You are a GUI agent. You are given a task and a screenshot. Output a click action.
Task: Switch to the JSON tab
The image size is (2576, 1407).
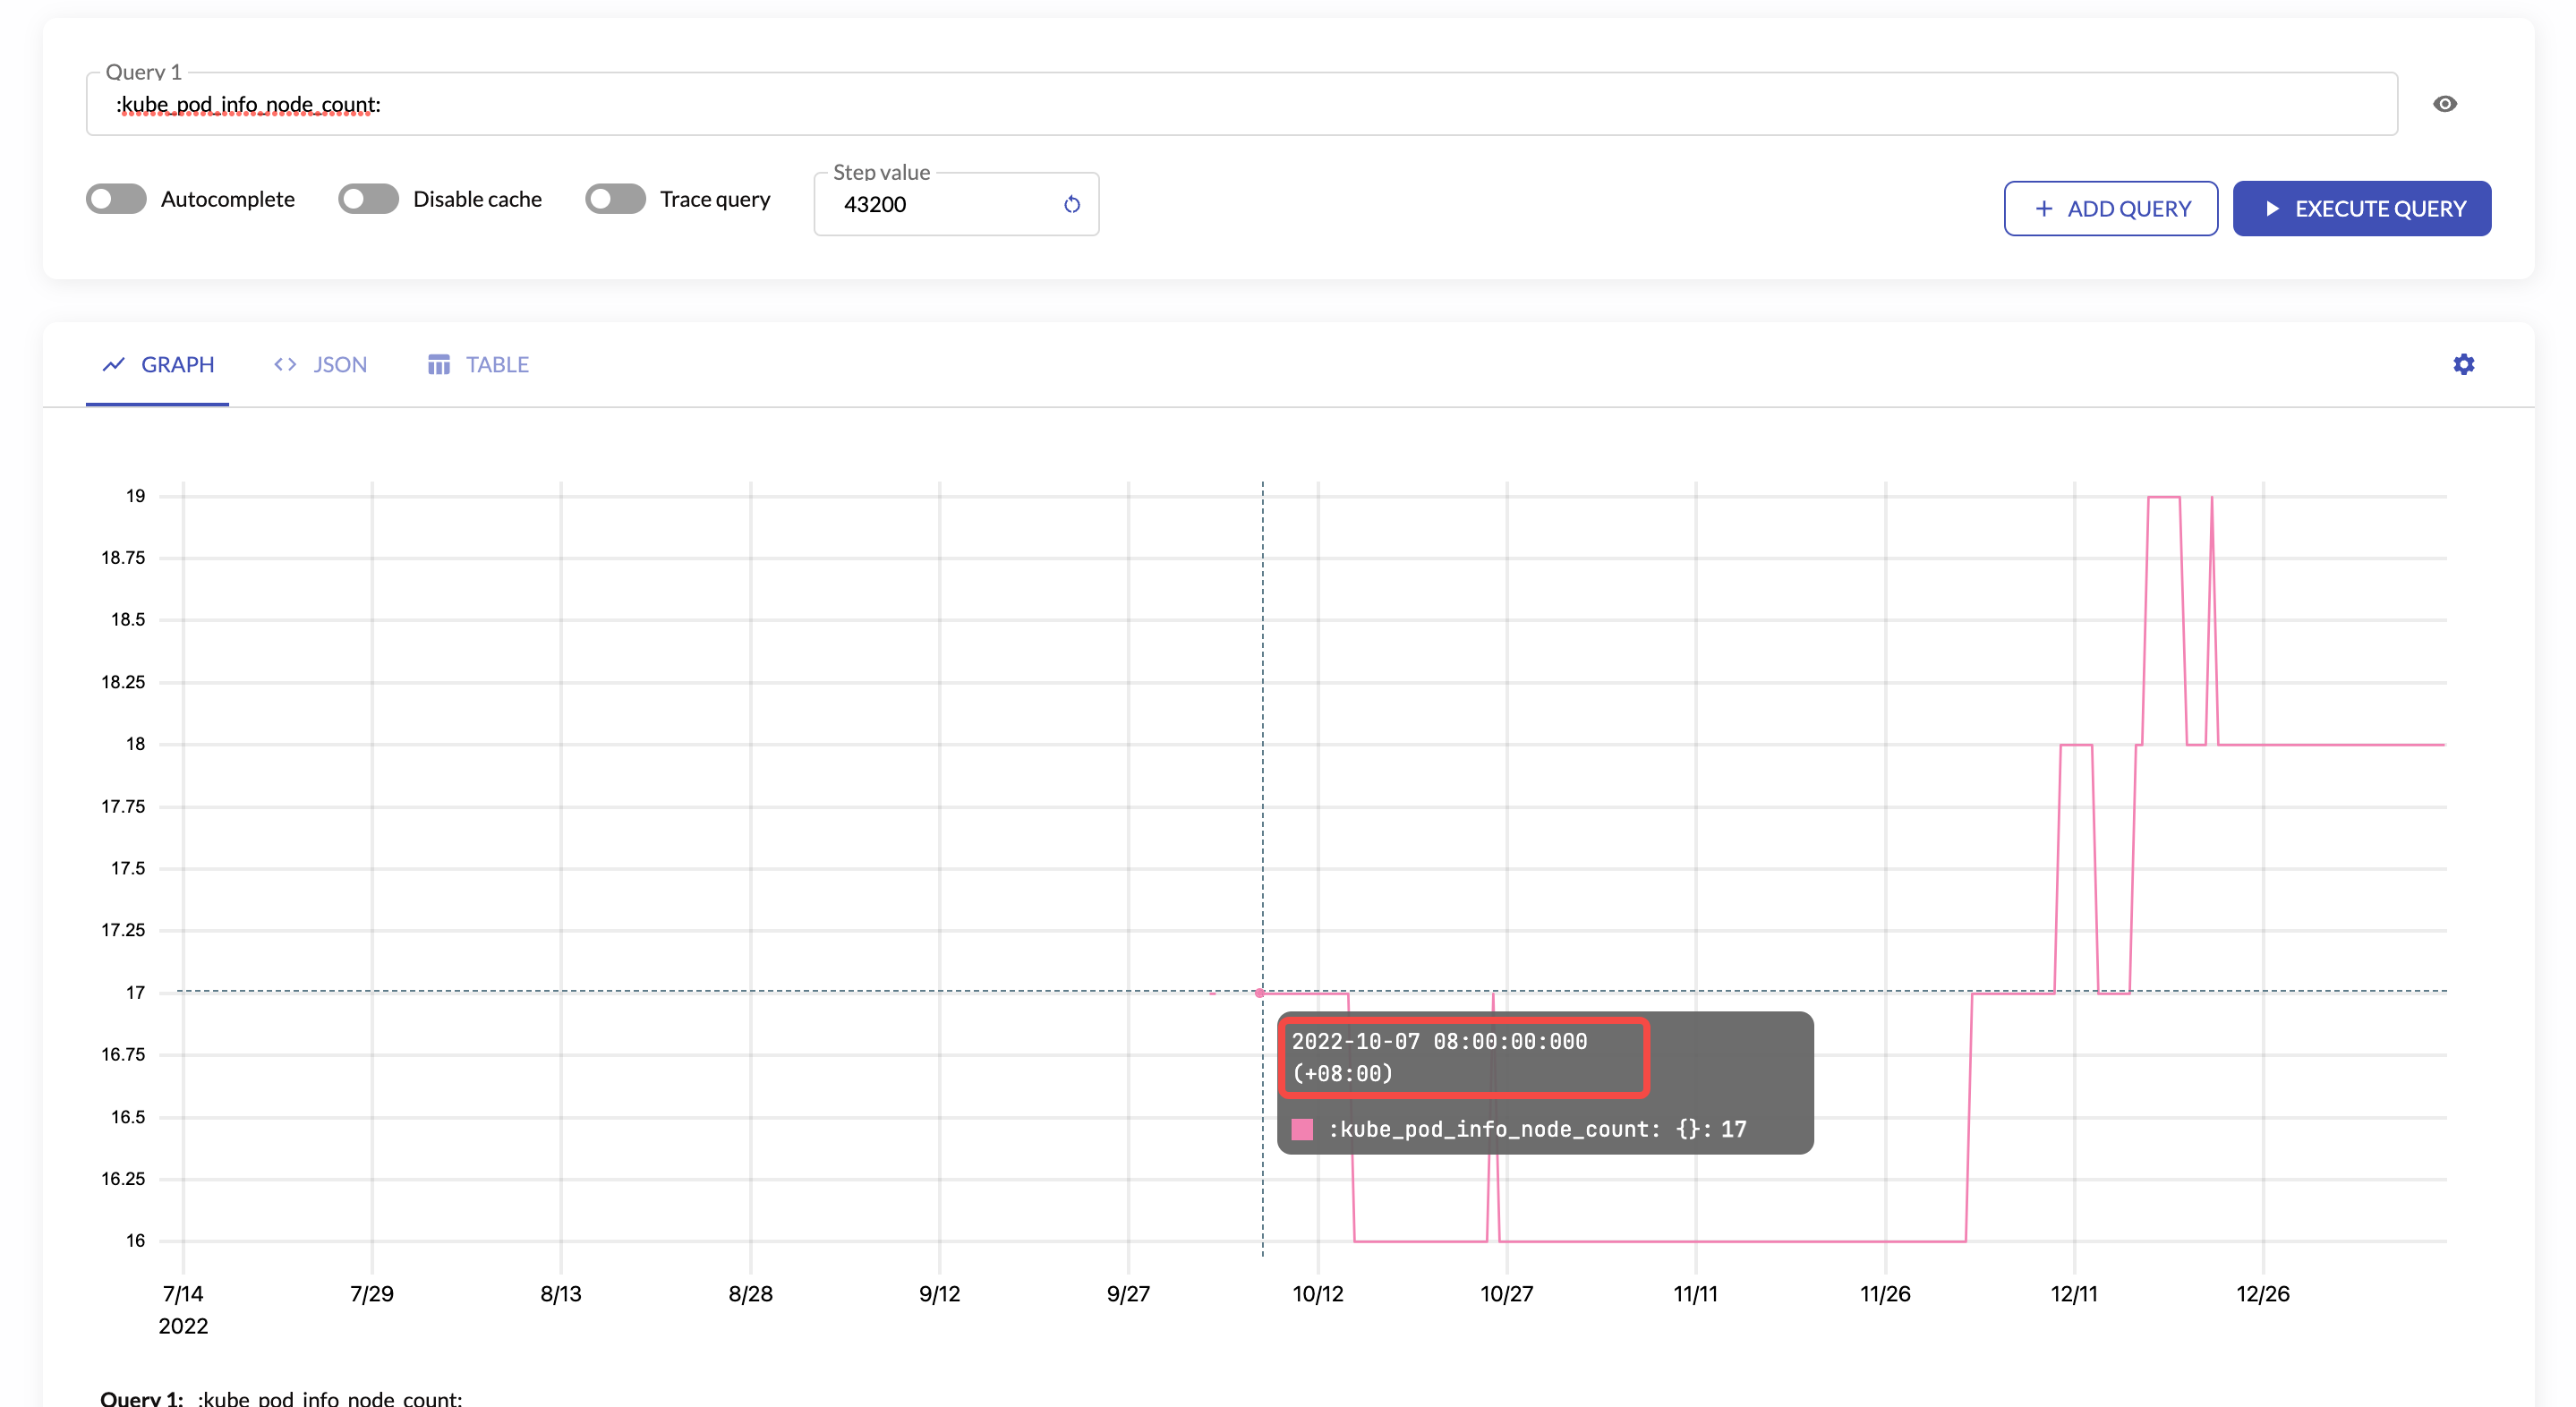[x=339, y=364]
